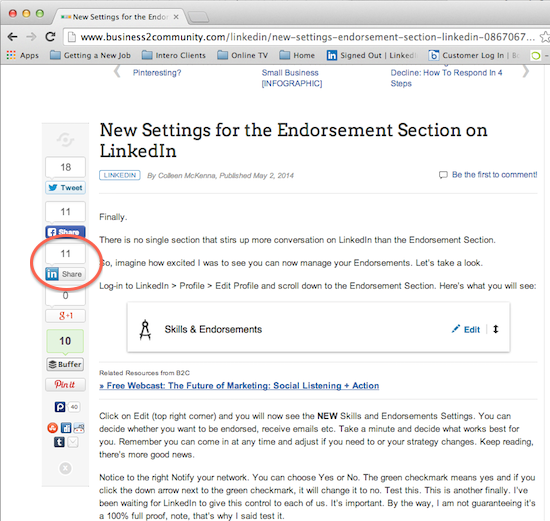Screen dimensions: 550x521
Task: Click the green extension icon in bookmarks bar
Action: pyautogui.click(x=536, y=55)
